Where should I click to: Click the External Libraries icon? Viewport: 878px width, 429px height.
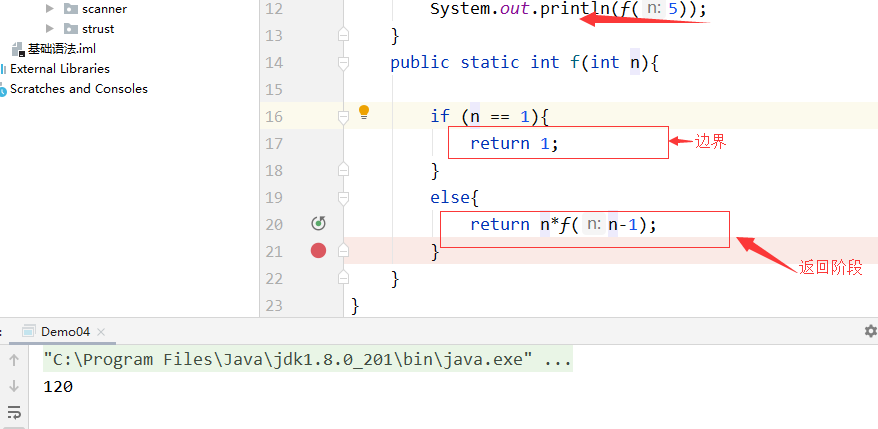pos(3,69)
